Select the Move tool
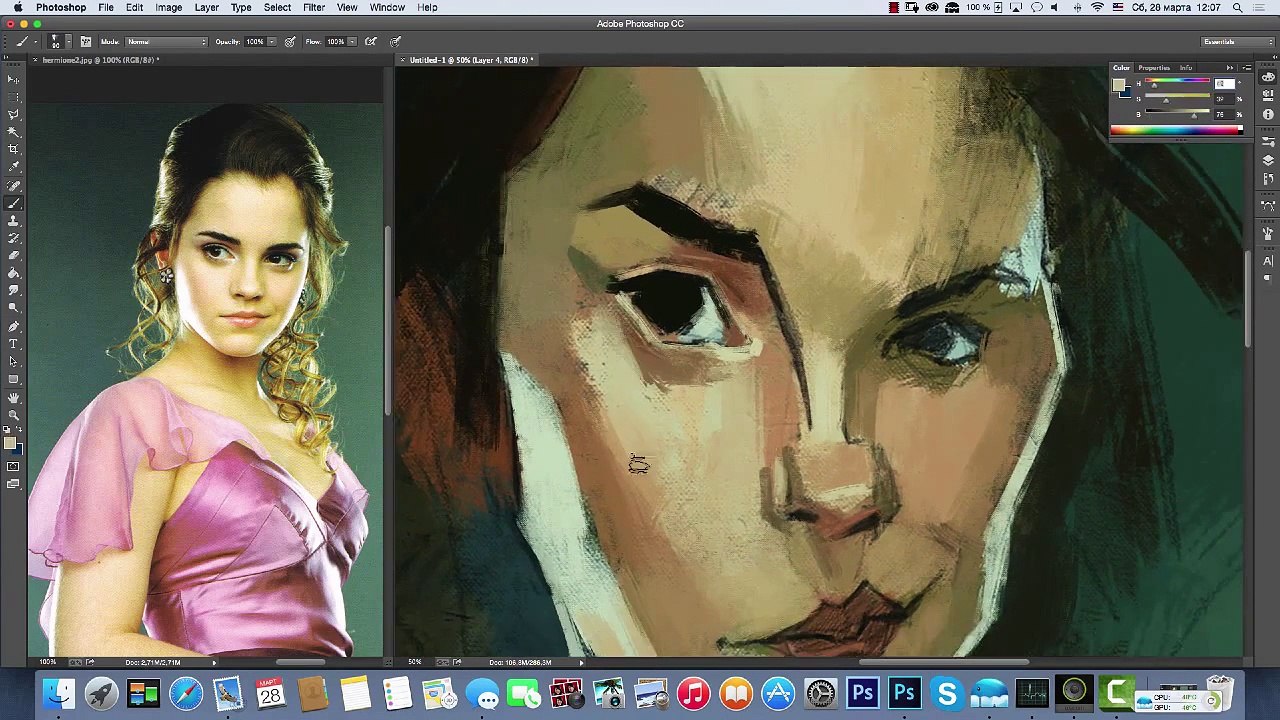This screenshot has width=1280, height=720. coord(13,79)
